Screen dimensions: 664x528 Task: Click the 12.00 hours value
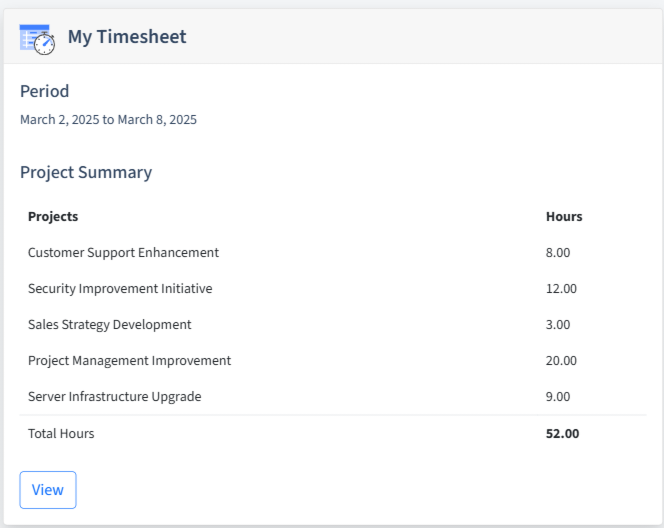[x=562, y=288]
